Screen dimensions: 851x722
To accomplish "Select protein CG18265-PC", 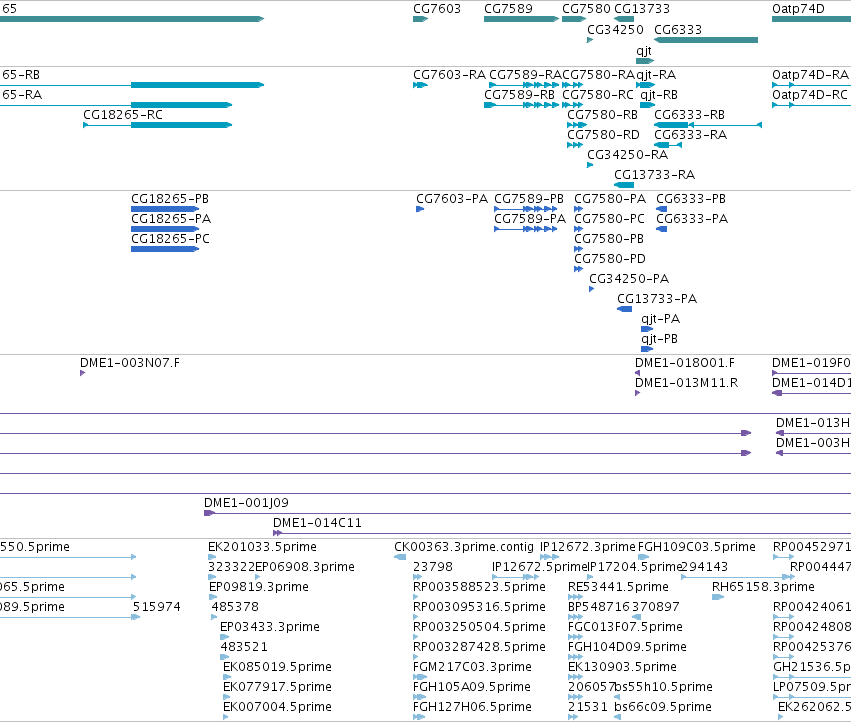I will tap(170, 239).
